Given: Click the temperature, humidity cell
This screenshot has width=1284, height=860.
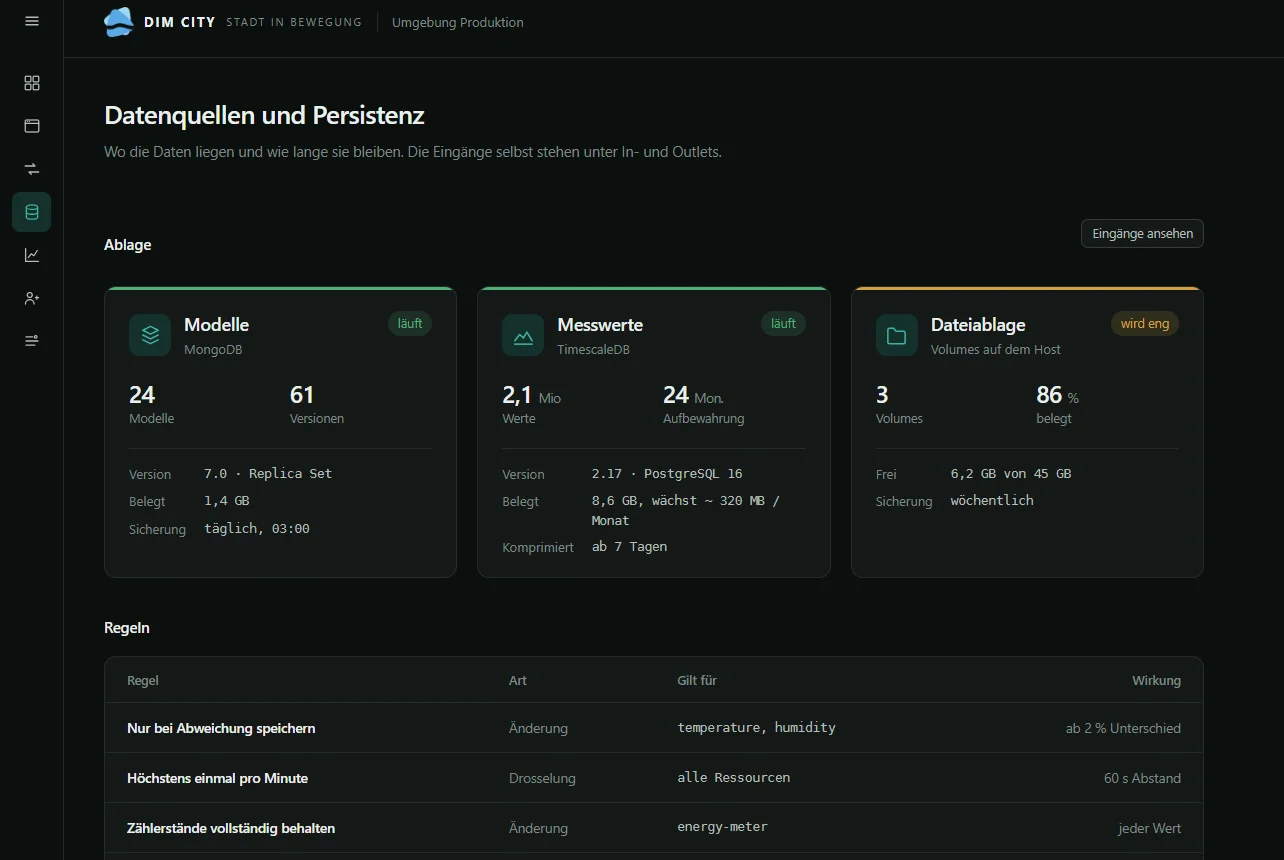Looking at the screenshot, I should [757, 727].
